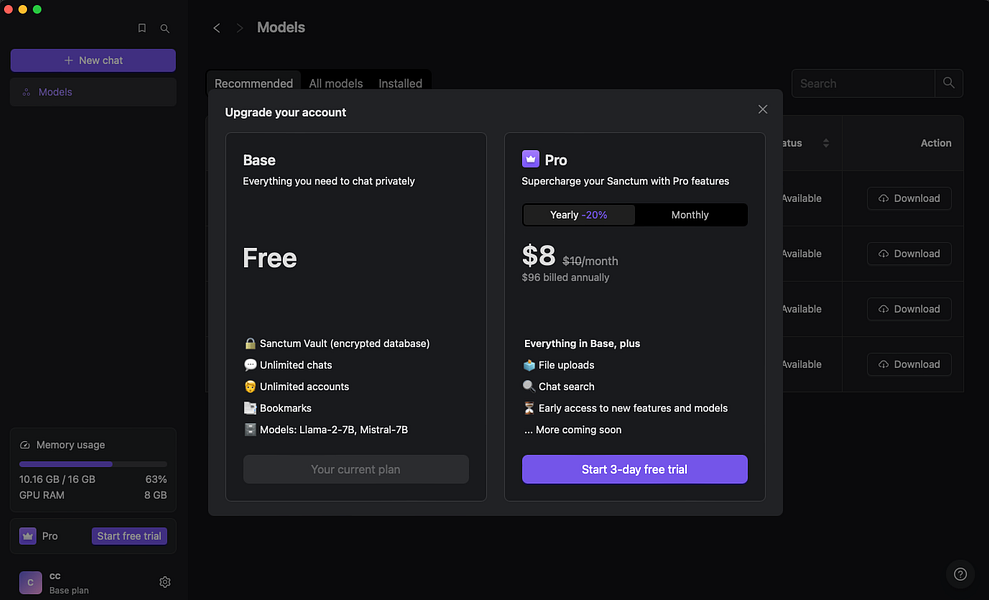Start a New chat
This screenshot has height=600, width=989.
93,61
